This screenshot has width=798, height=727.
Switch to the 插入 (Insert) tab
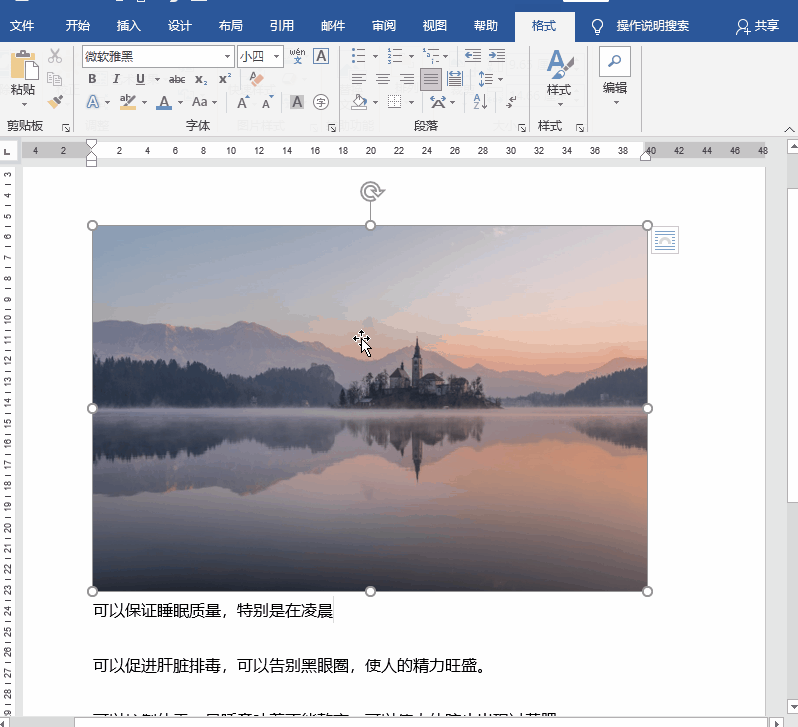point(128,26)
